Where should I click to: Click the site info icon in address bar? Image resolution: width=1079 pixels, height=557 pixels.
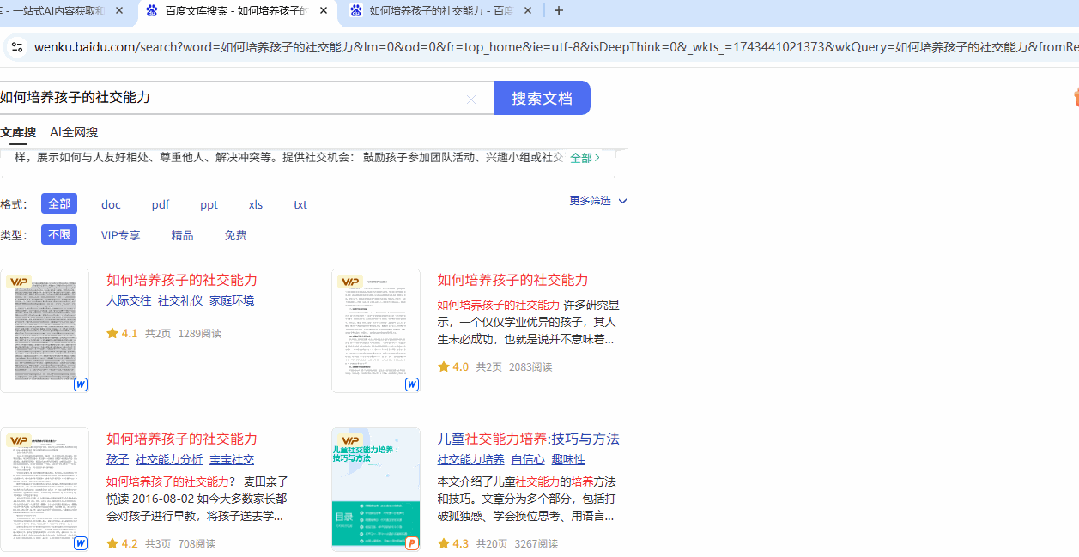[x=18, y=47]
